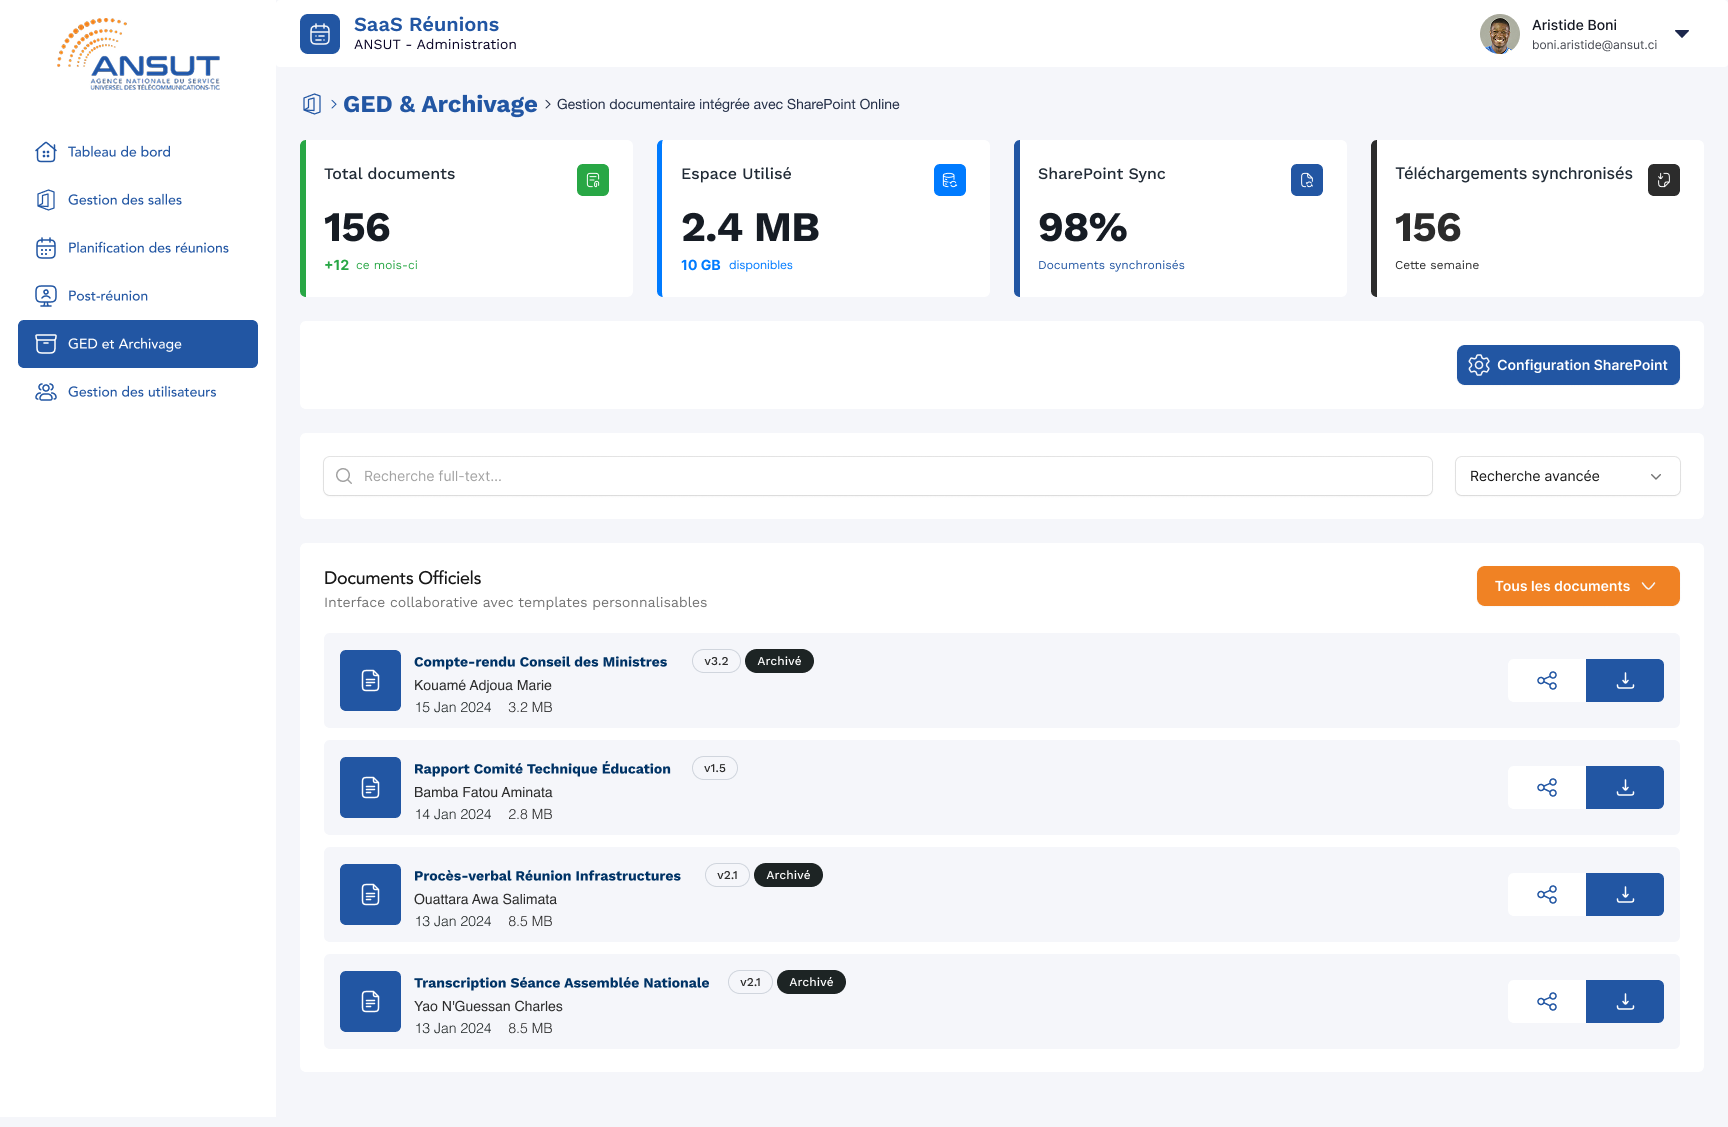Open Procès-verbal Réunion Infrastructures document
This screenshot has height=1127, width=1728.
tap(547, 876)
